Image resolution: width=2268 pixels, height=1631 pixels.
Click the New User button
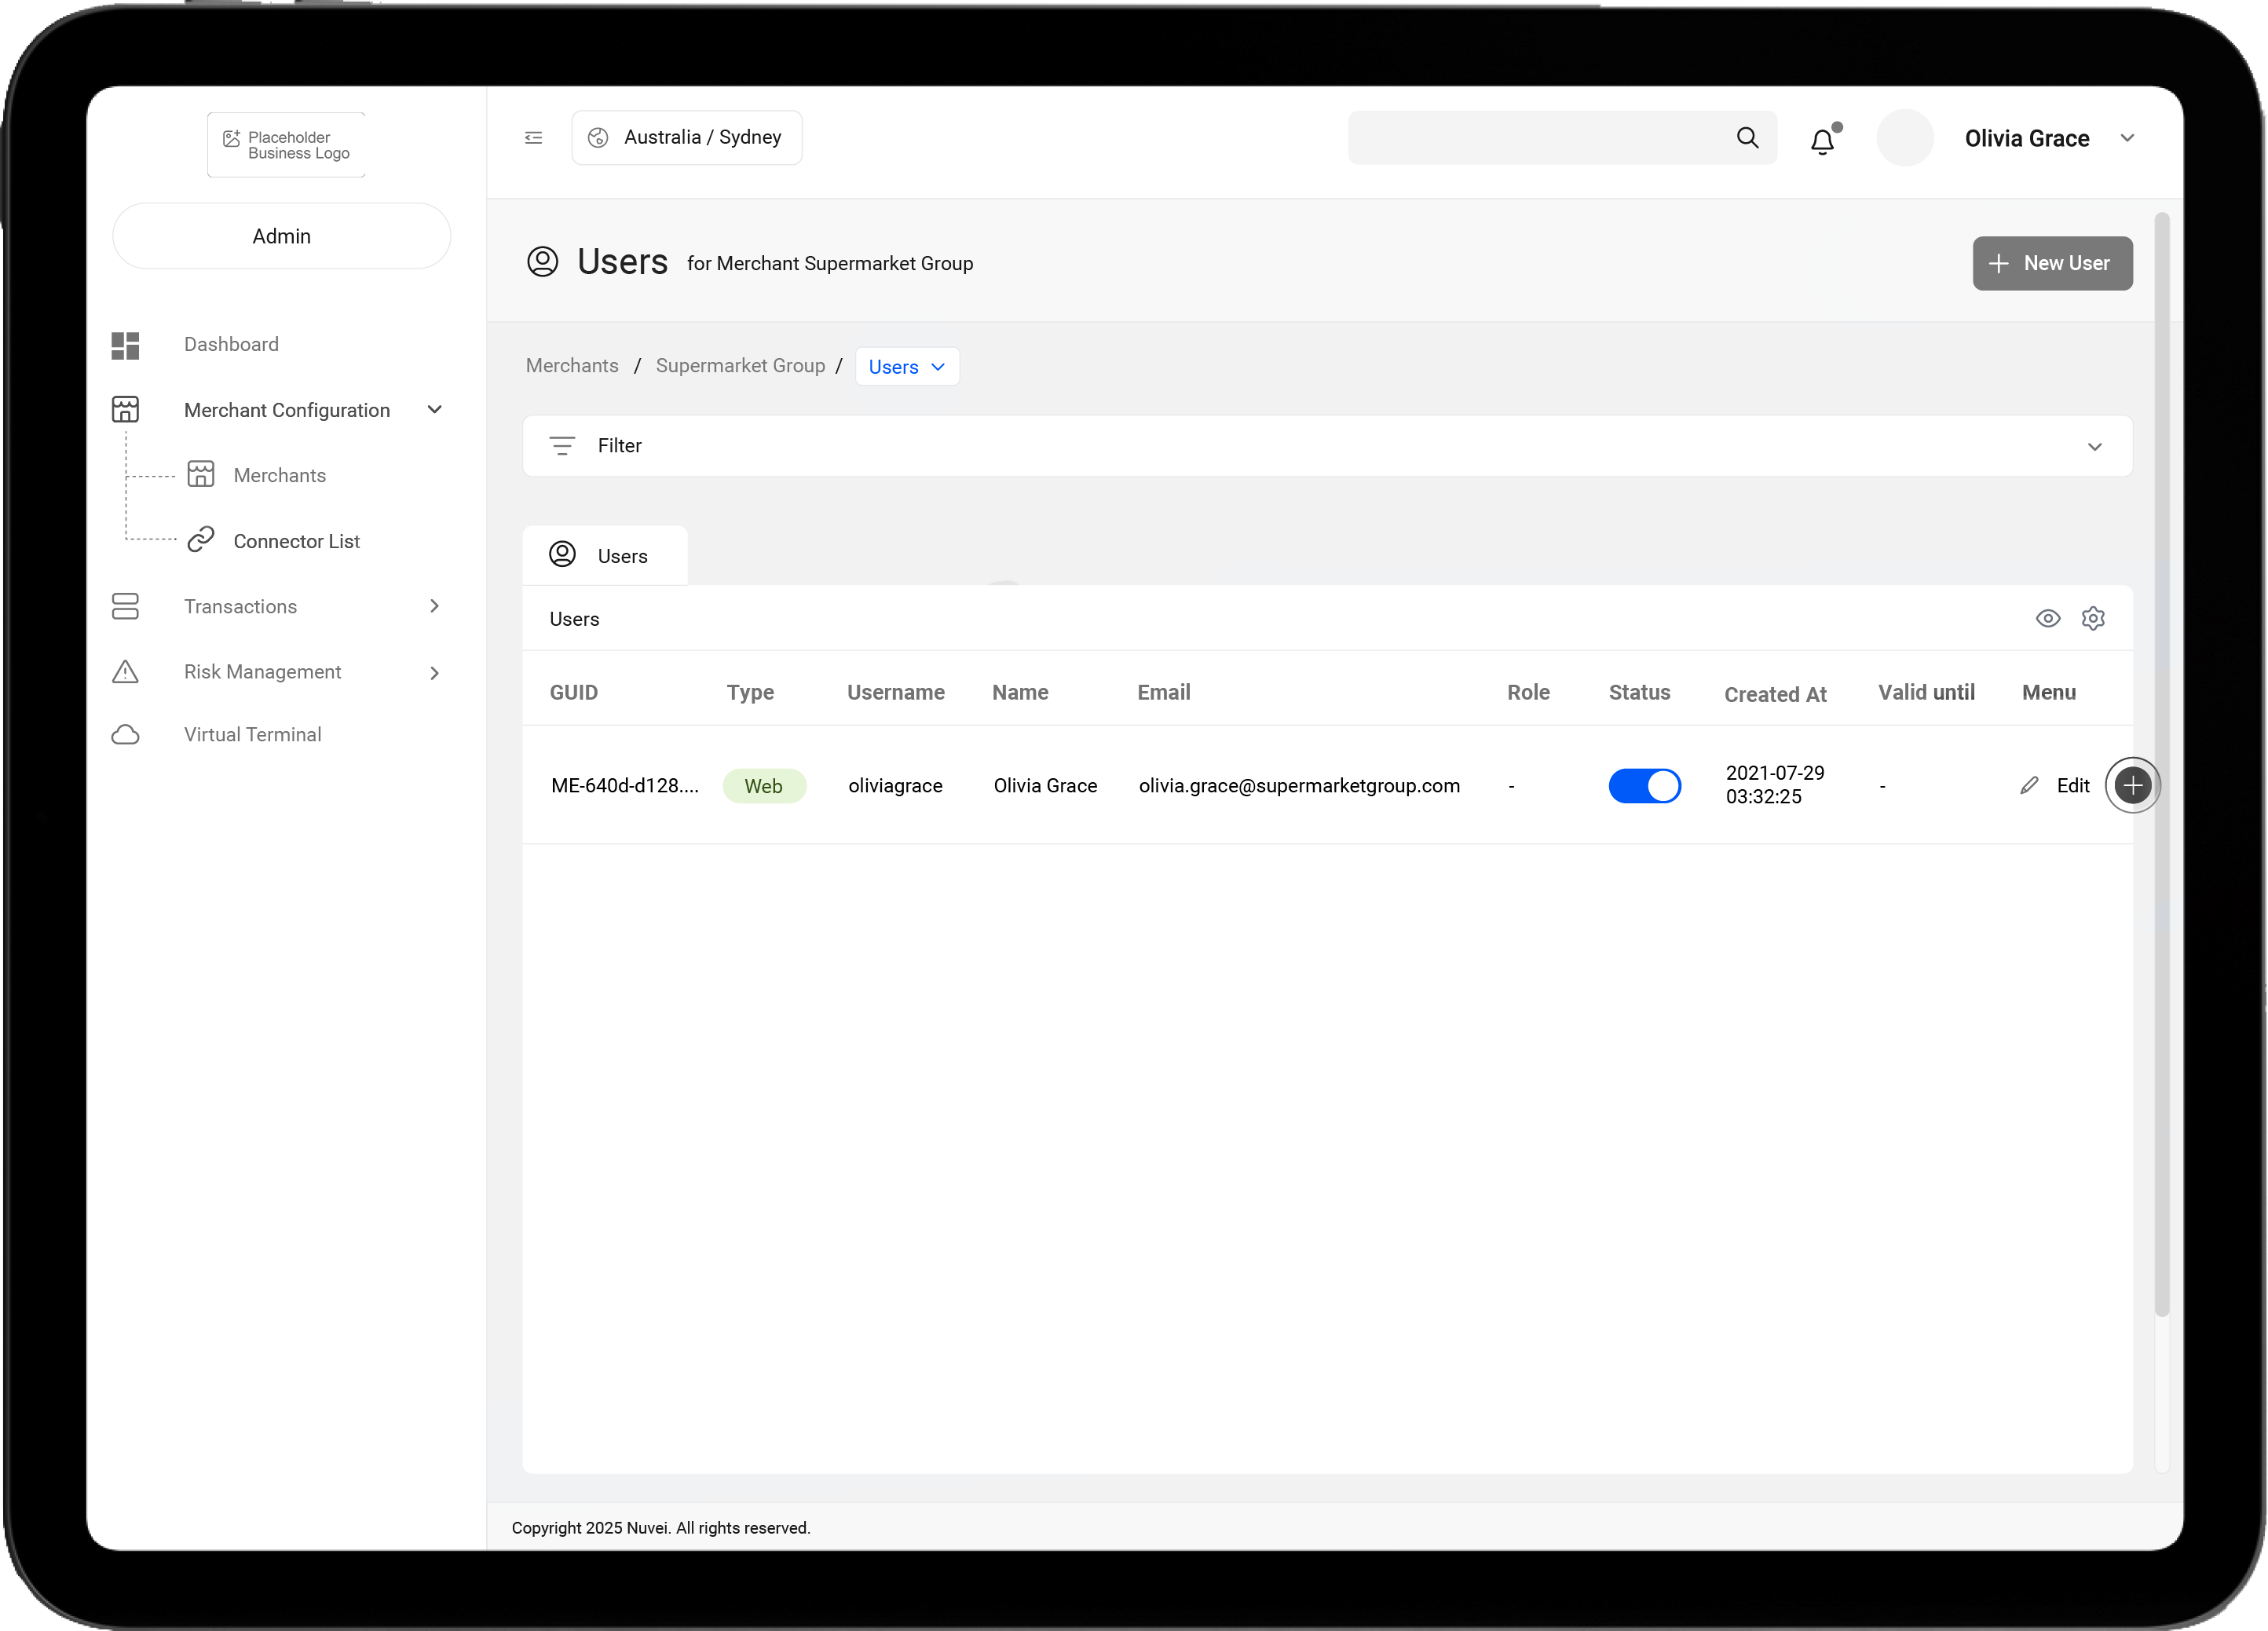2052,263
